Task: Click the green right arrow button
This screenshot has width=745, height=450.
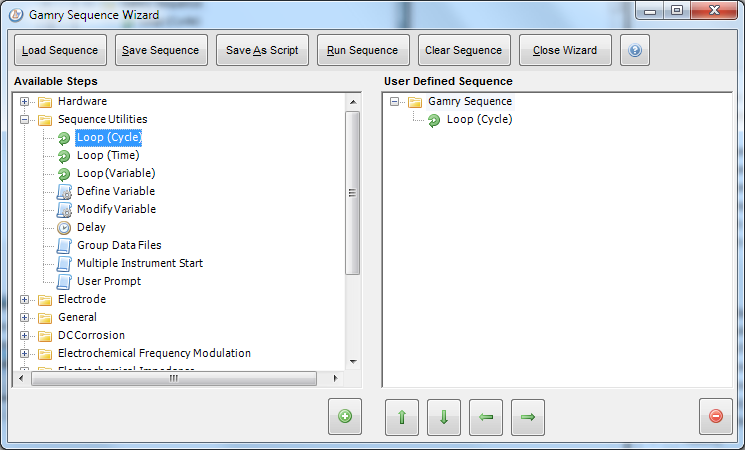Action: 528,417
